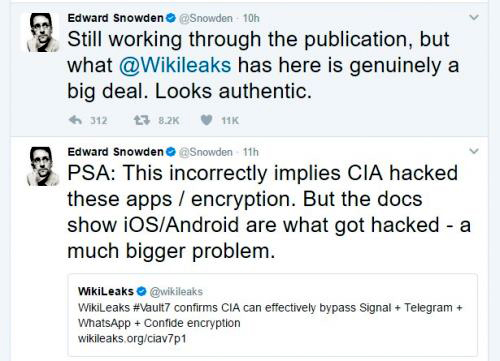
Task: Click Edward Snowden name on first tweet
Action: [115, 18]
